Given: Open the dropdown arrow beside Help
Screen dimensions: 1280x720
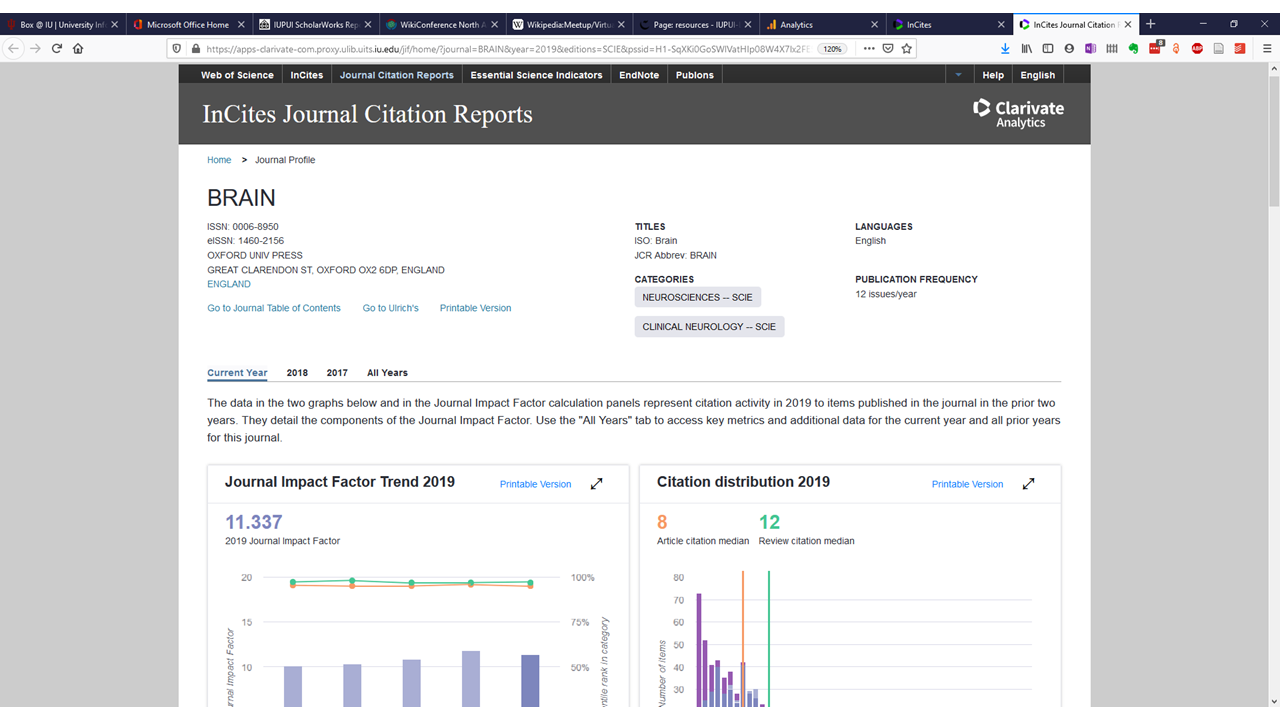Looking at the screenshot, I should pos(958,75).
